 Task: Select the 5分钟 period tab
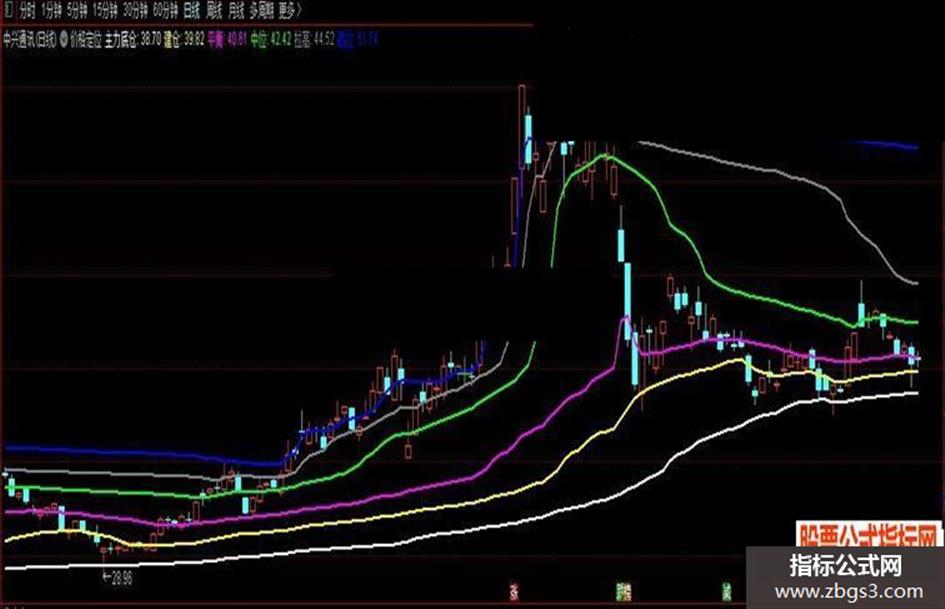pos(77,10)
